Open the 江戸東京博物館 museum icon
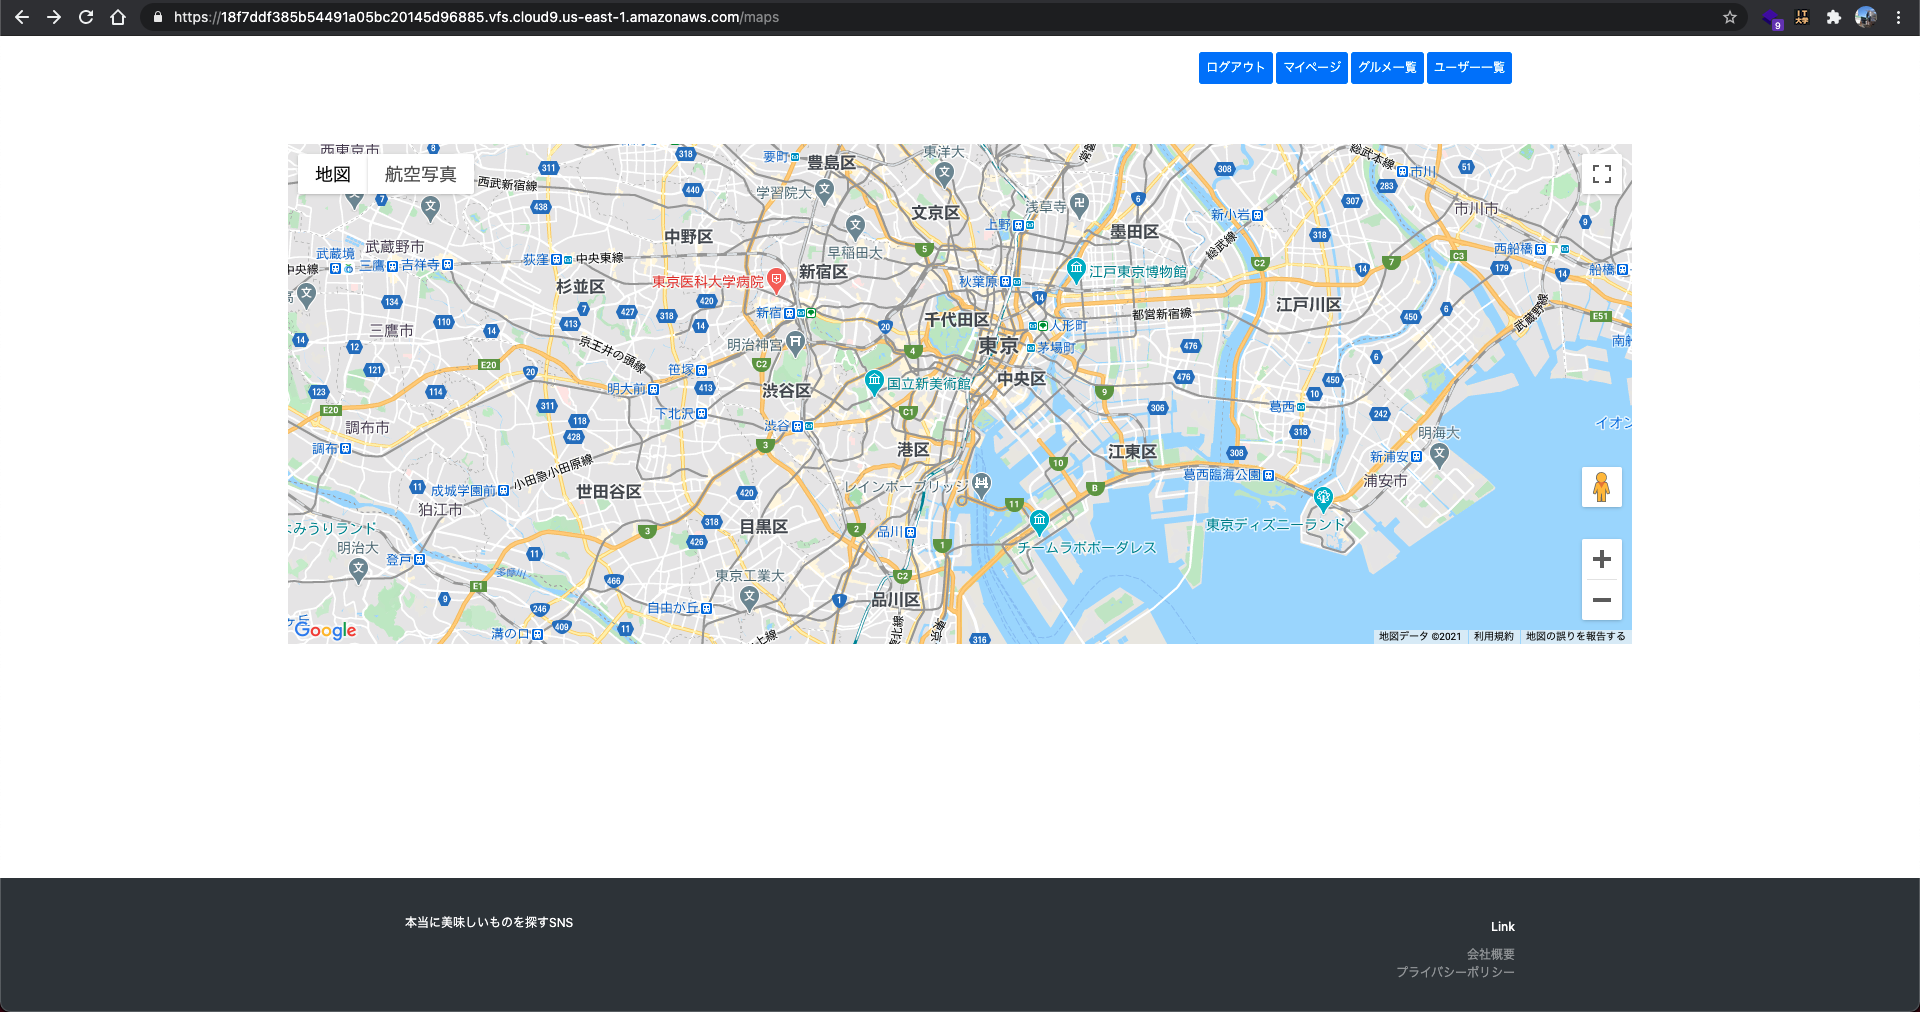 [1075, 268]
